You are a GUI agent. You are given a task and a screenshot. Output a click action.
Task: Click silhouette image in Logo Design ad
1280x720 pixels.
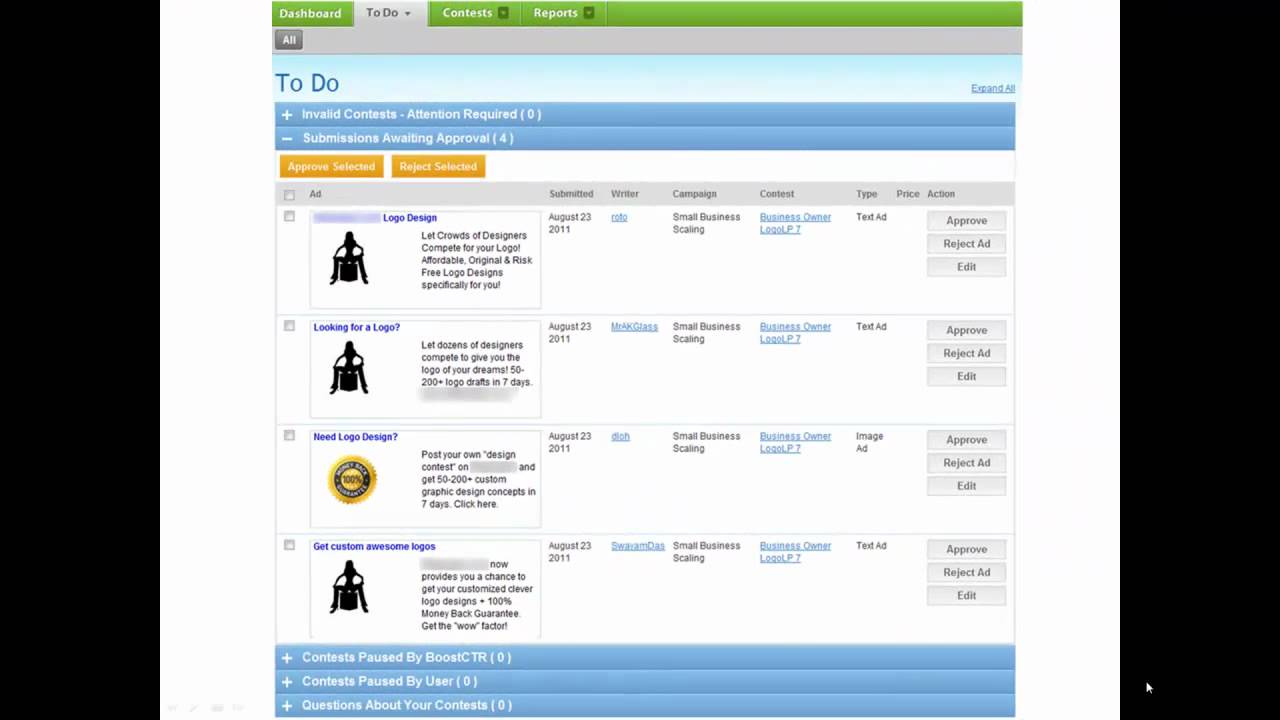pyautogui.click(x=350, y=258)
